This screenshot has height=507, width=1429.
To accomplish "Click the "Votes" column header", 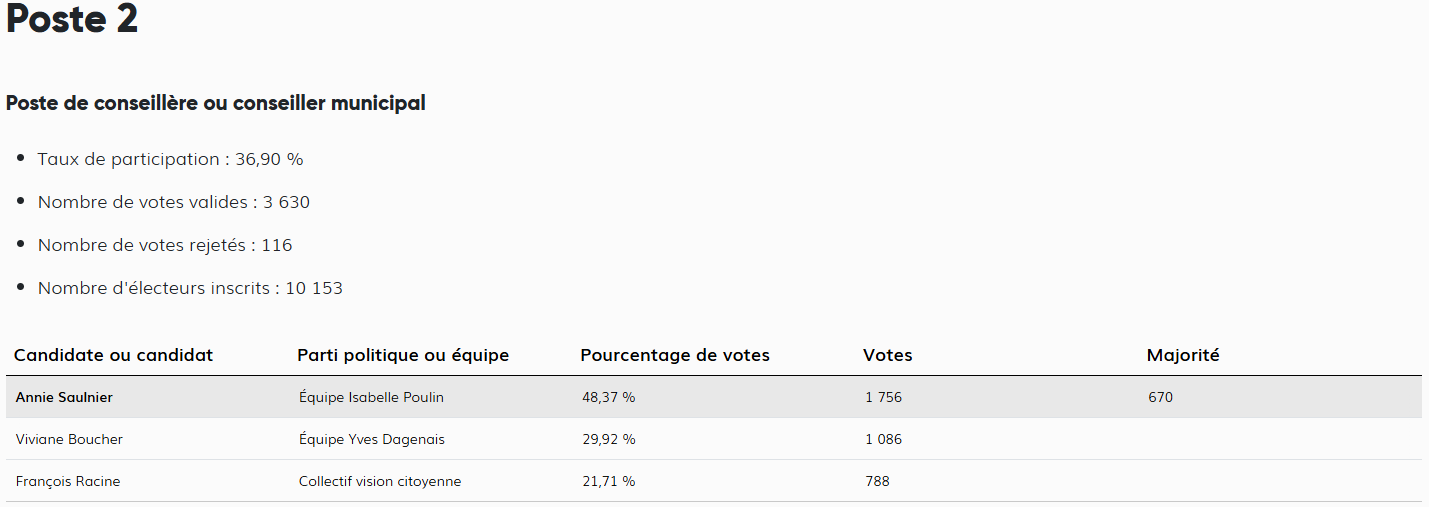I will click(888, 355).
